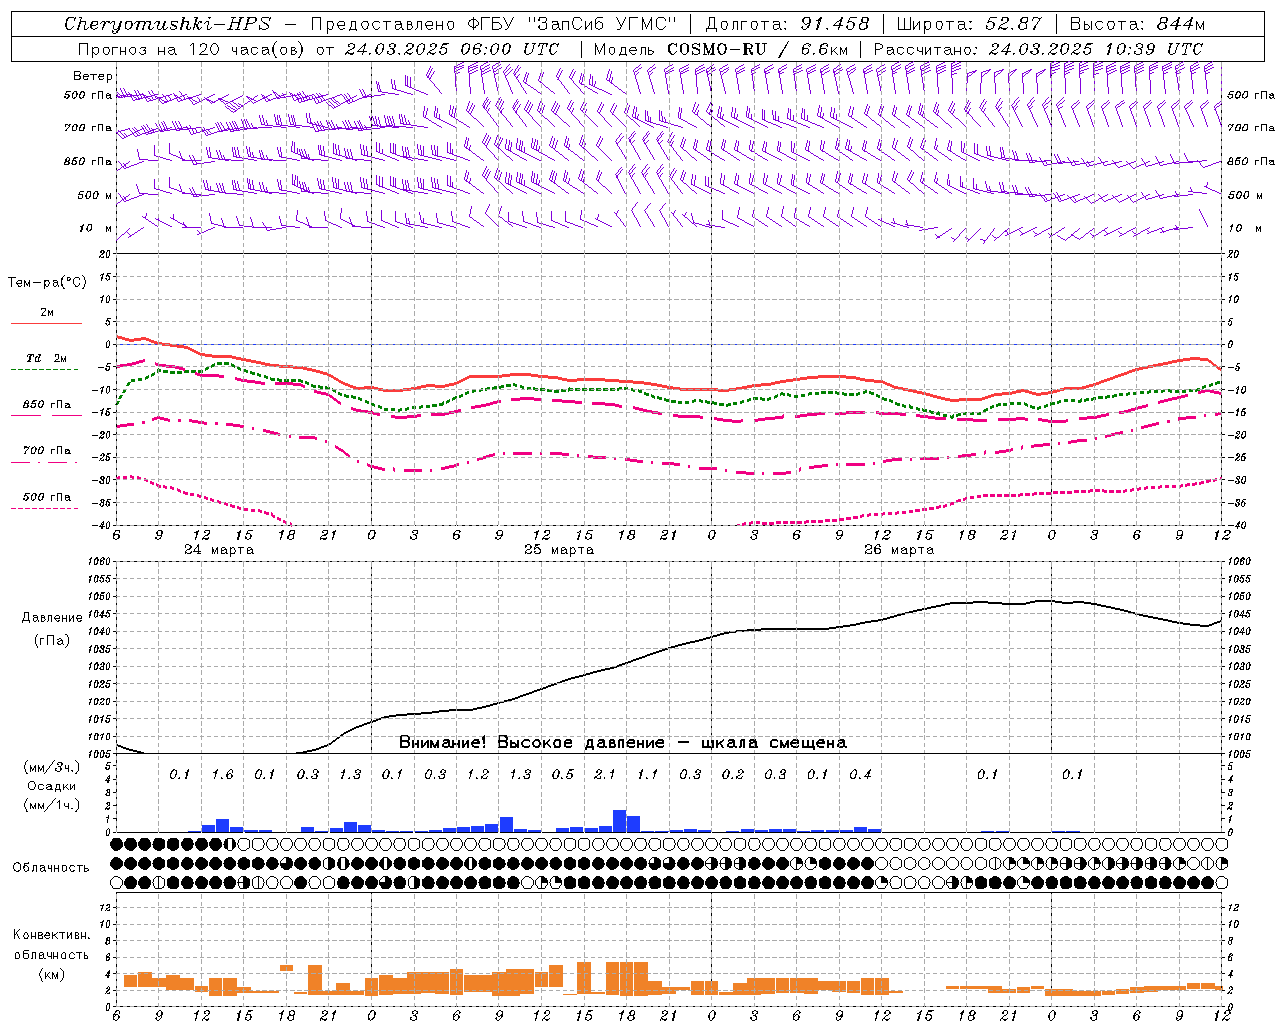Screen dimensions: 1280x1024
Task: Click the Конвективн. облачность label
Action: click(51, 945)
